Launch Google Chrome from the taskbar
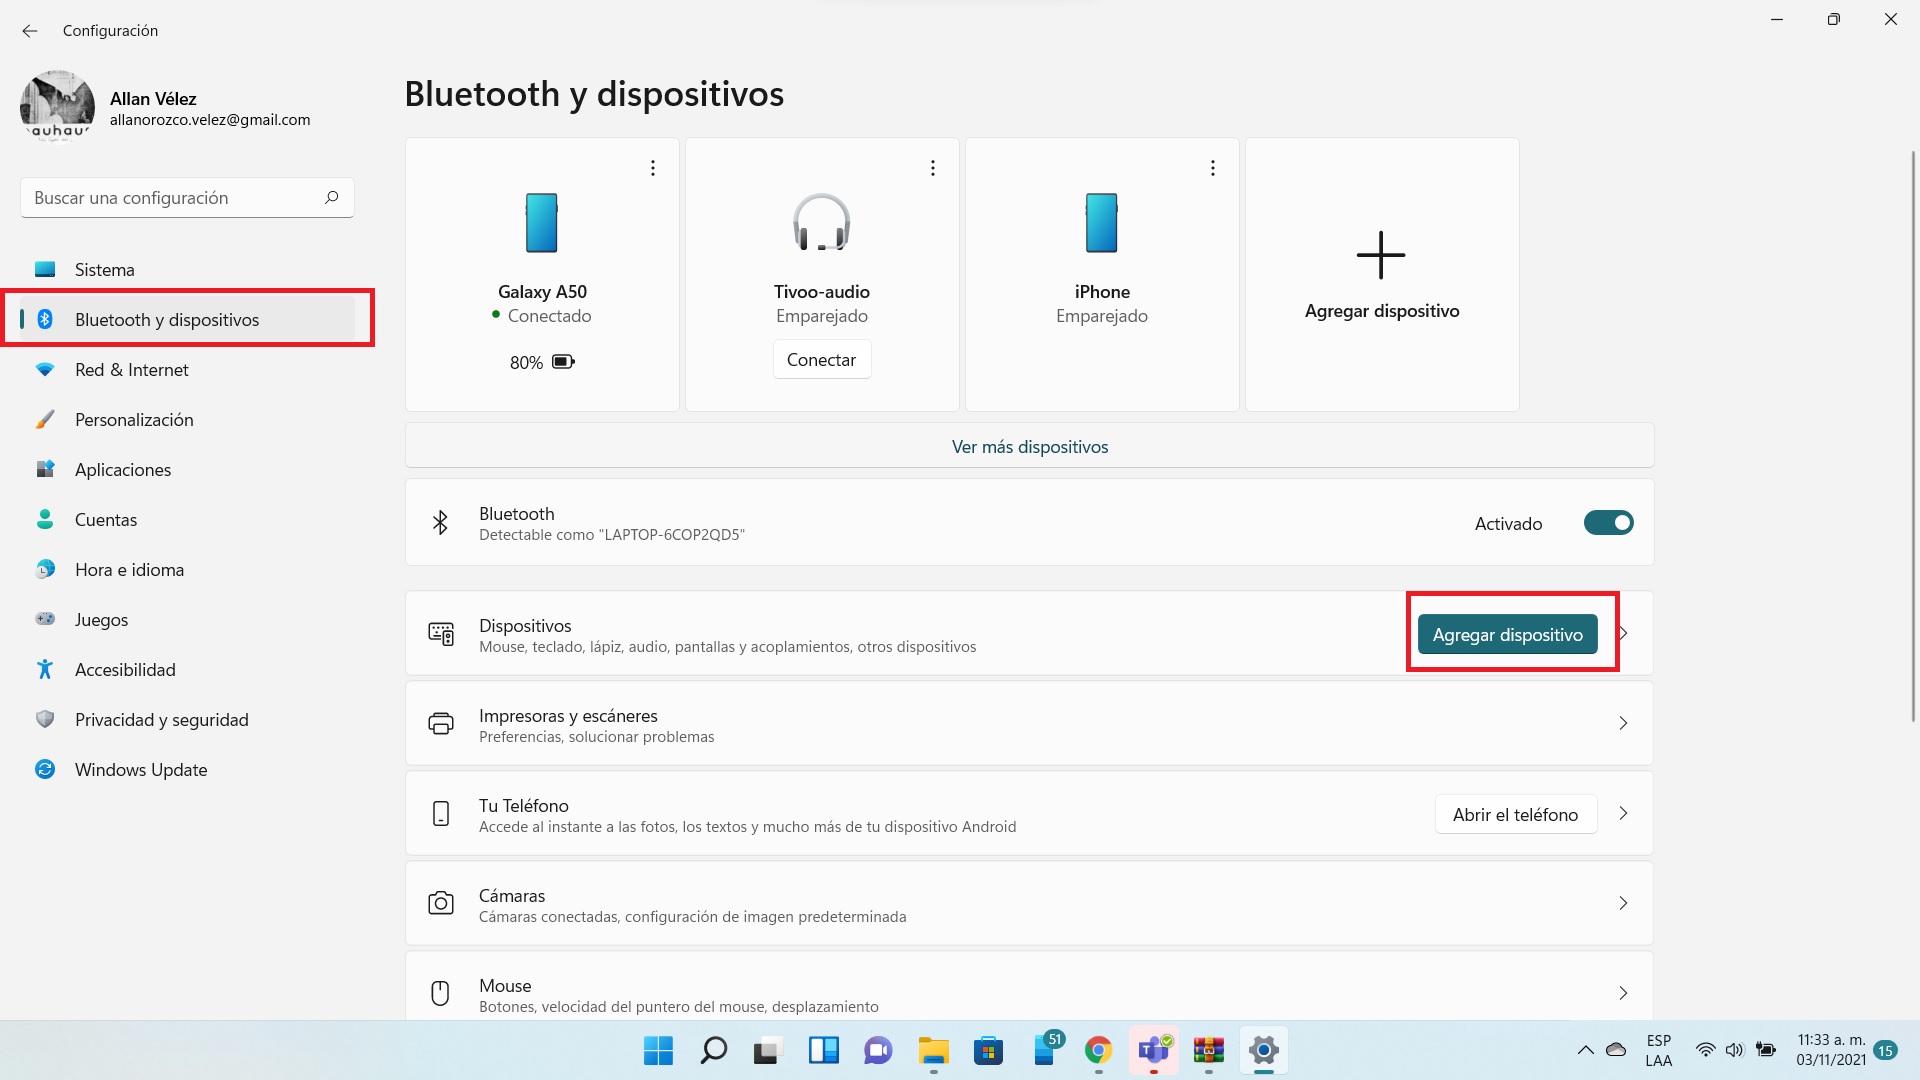1920x1080 pixels. [1098, 1051]
